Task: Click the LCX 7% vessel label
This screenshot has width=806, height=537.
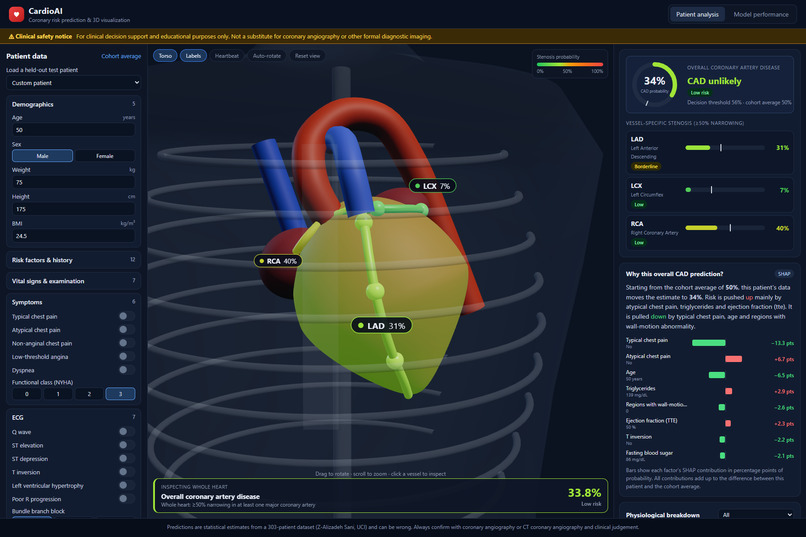Action: 432,186
